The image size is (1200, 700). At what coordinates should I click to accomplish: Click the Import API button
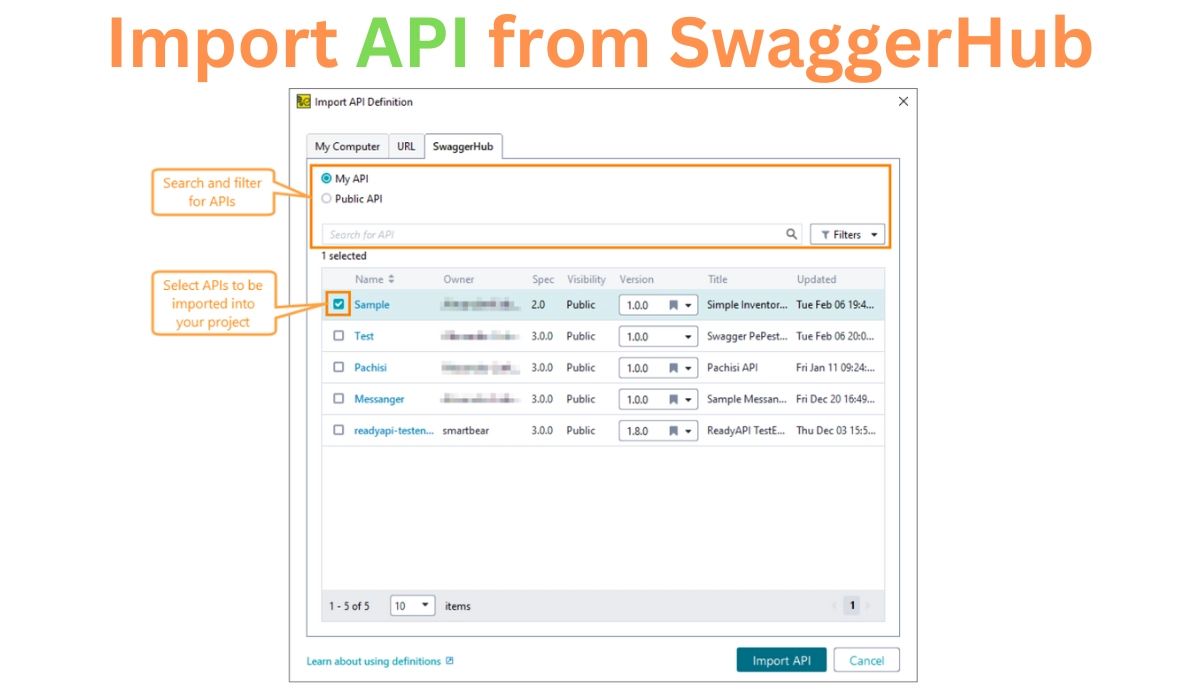coord(781,660)
